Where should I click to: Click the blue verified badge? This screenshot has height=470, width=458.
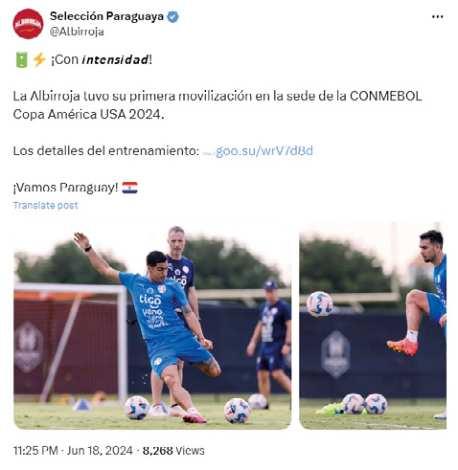pyautogui.click(x=173, y=17)
